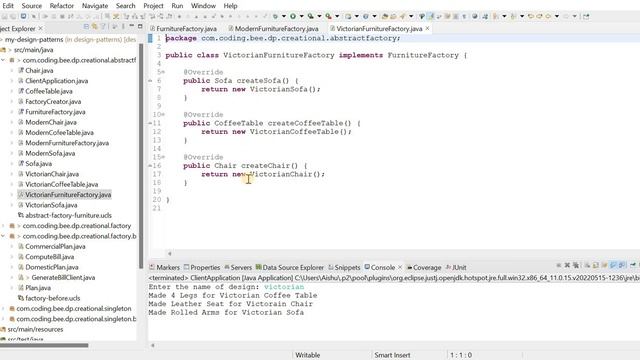The height and width of the screenshot is (360, 640).
Task: Click Remove Launch (X) icon in Console toolbar
Action: pyautogui.click(x=567, y=265)
